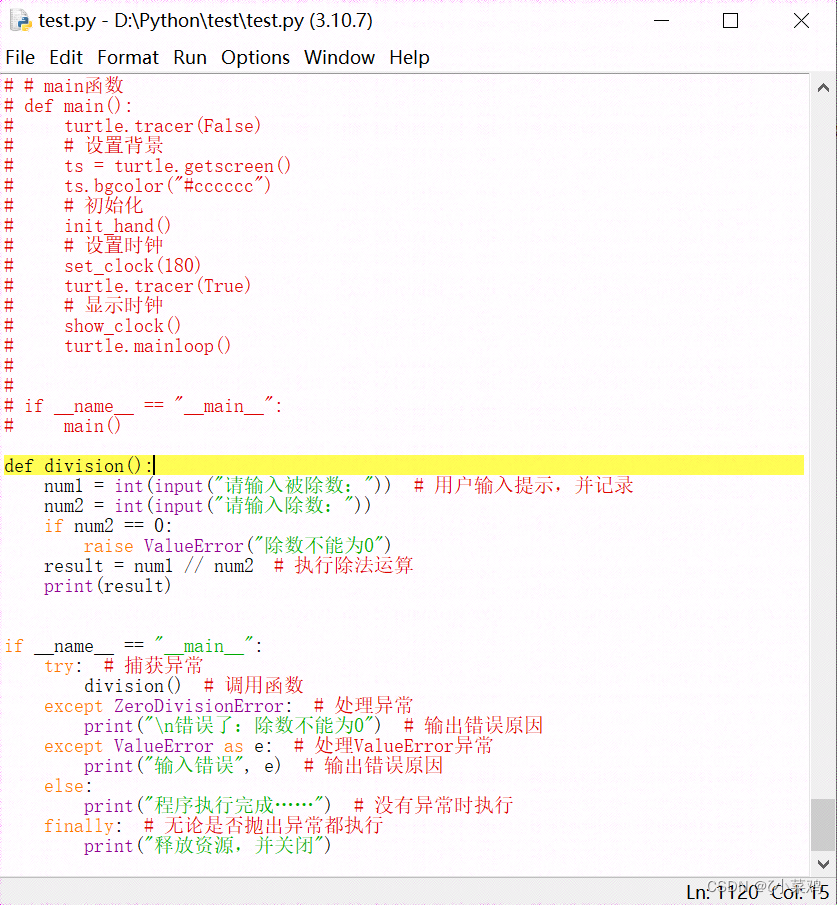Click the 'show_clock()' line
The width and height of the screenshot is (837, 905).
click(x=92, y=326)
